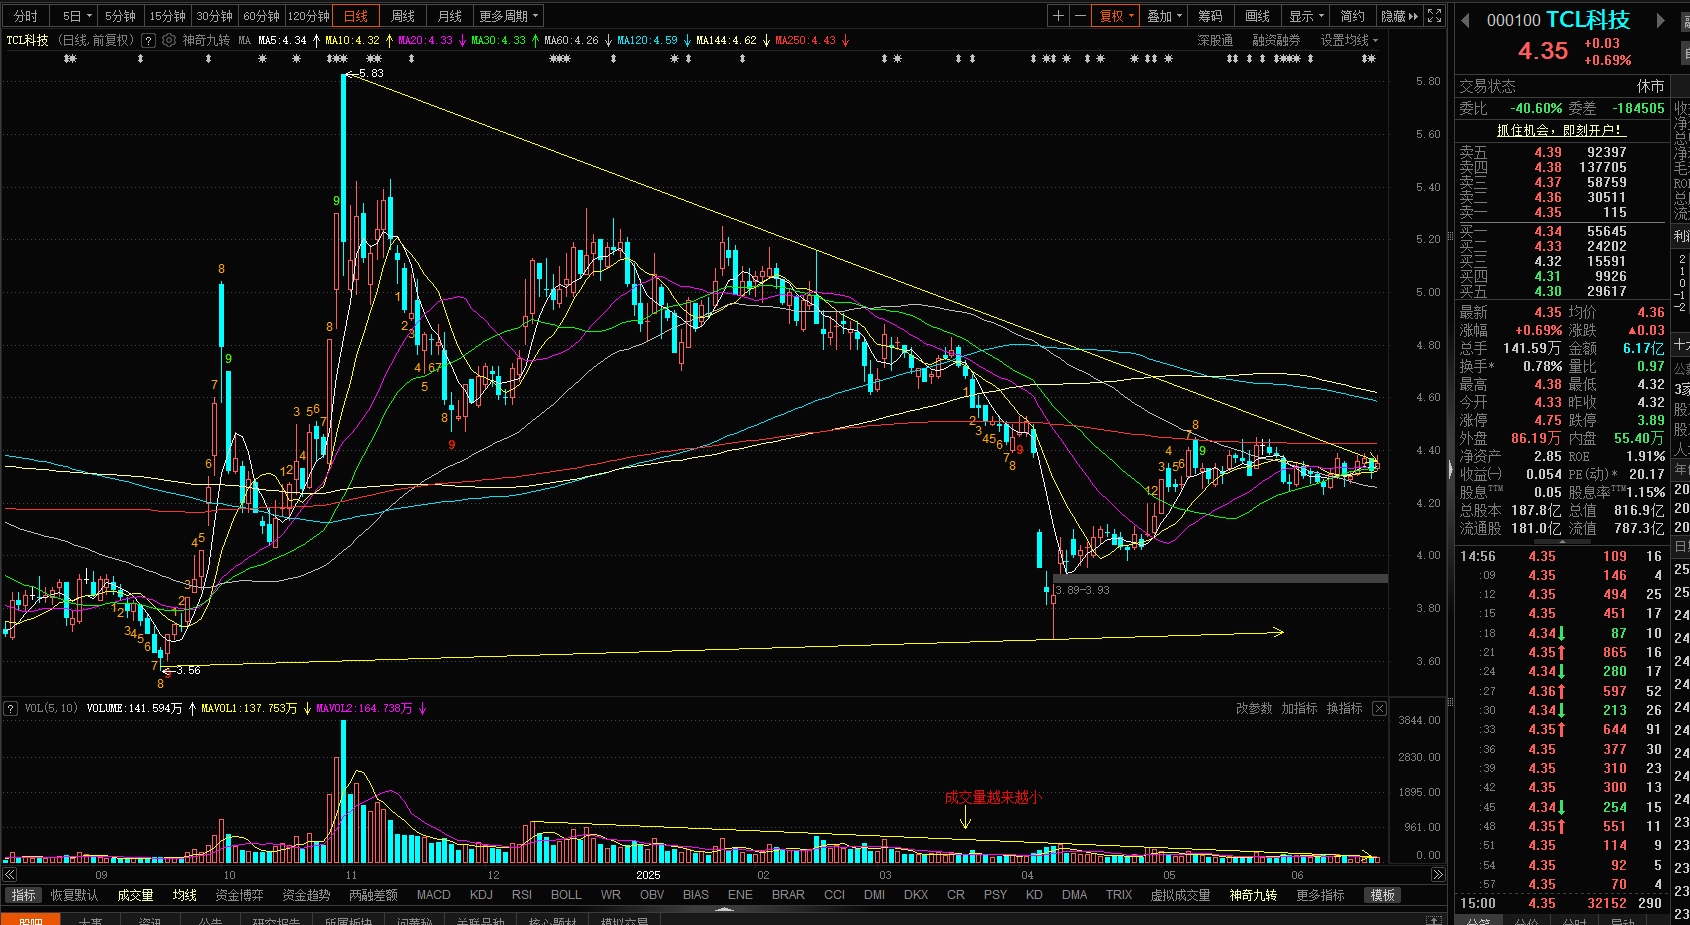Select the RSI indicator
This screenshot has width=1690, height=925.
coord(521,895)
